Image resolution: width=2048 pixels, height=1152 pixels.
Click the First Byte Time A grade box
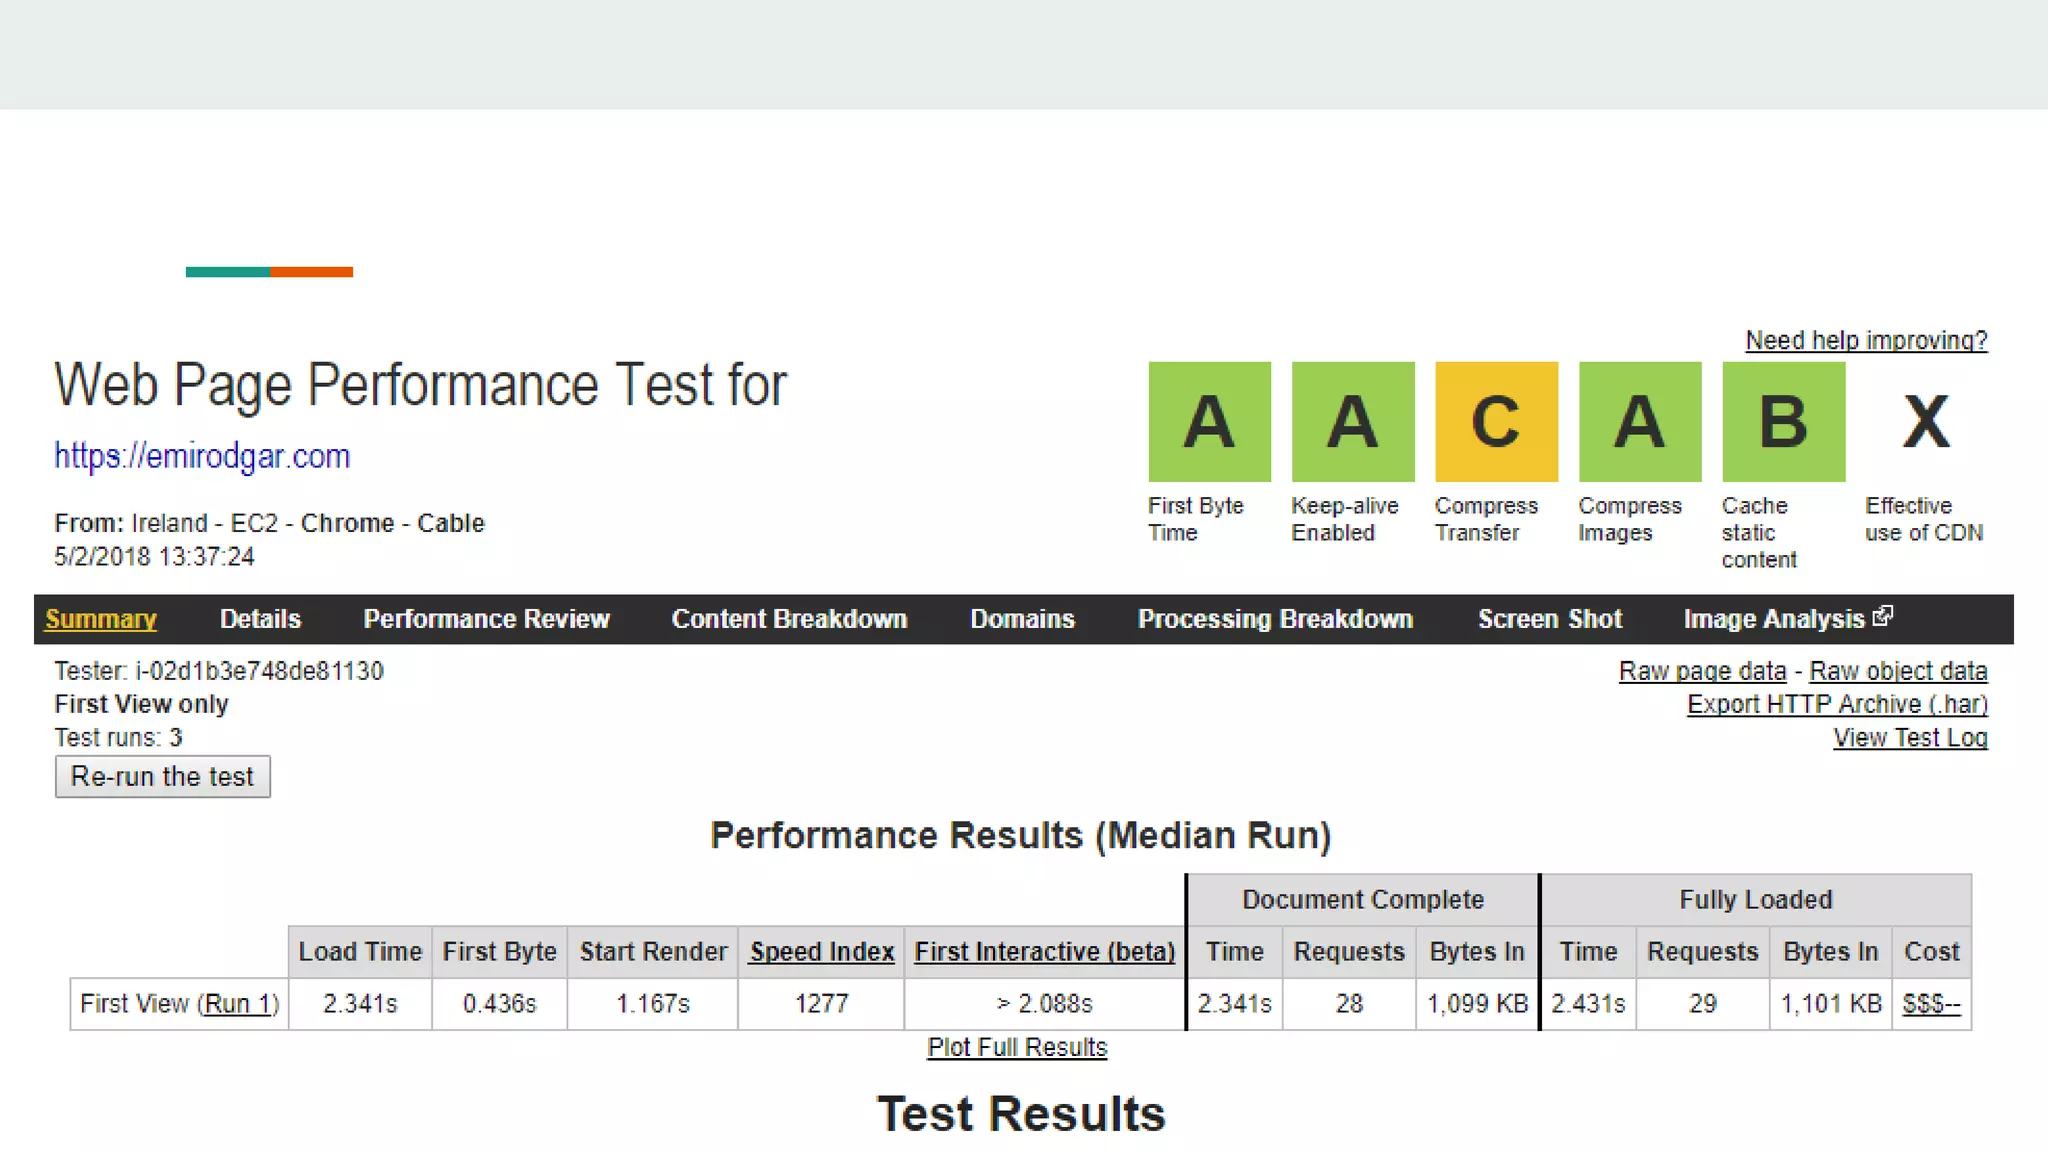tap(1209, 421)
